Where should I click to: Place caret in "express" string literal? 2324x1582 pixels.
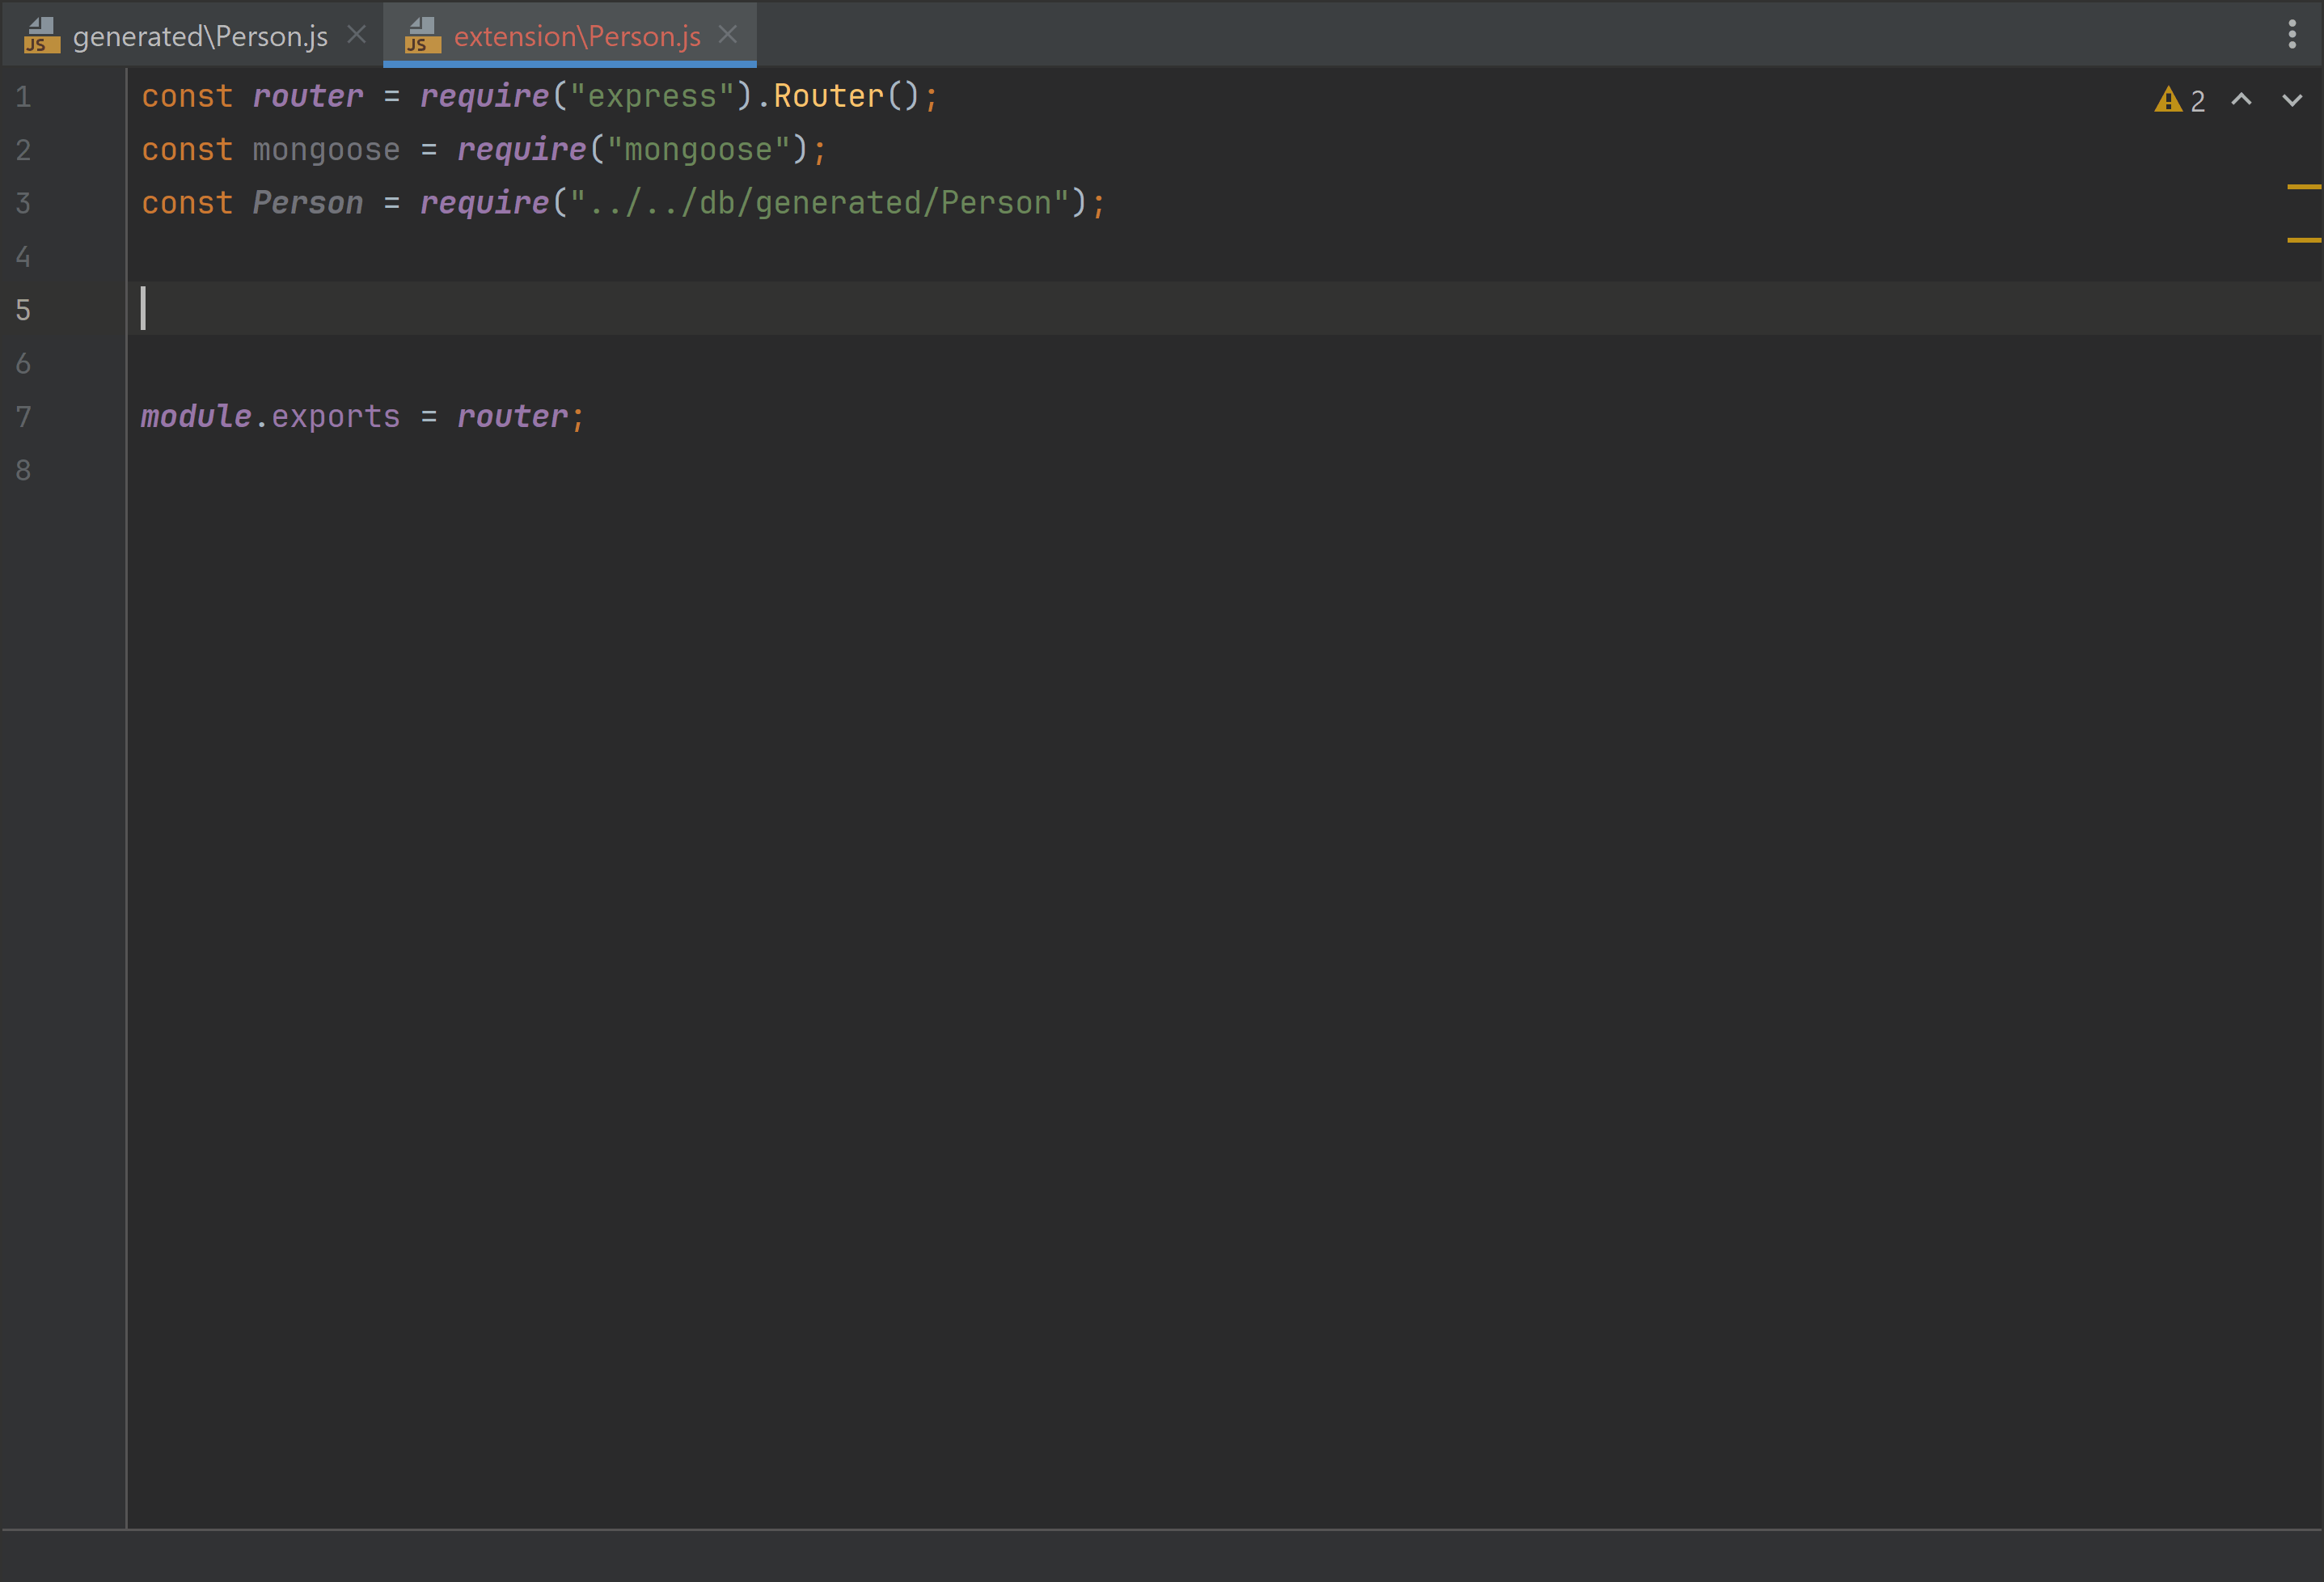pos(652,97)
